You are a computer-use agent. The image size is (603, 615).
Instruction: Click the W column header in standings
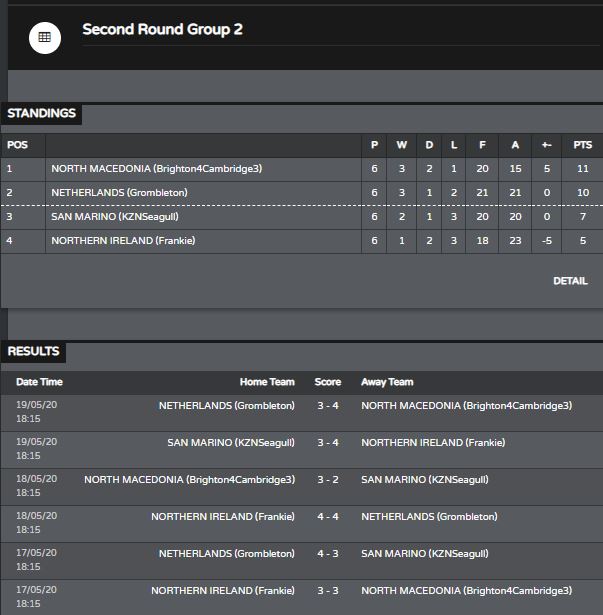click(401, 145)
